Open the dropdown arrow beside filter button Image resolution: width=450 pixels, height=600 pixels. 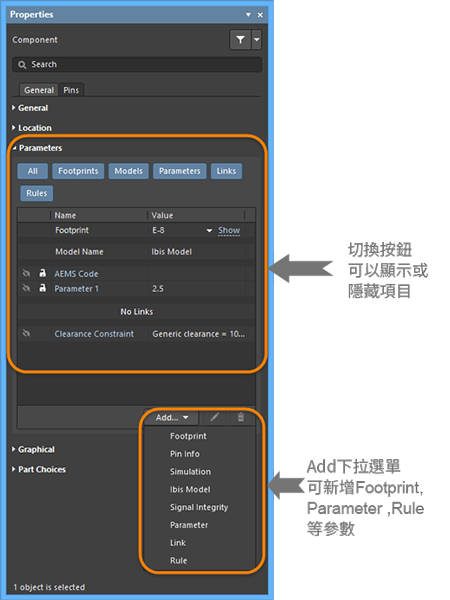(257, 39)
